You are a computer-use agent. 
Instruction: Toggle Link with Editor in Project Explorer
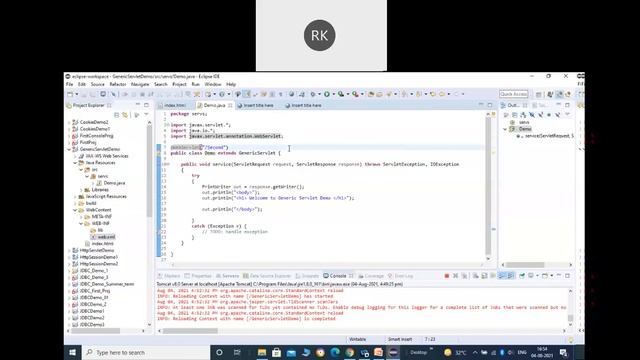tap(125, 115)
